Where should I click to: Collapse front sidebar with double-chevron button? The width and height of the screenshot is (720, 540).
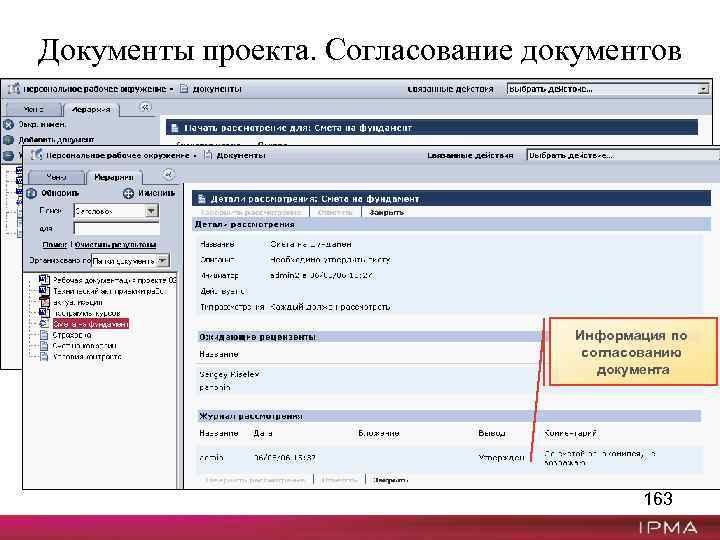click(x=169, y=174)
